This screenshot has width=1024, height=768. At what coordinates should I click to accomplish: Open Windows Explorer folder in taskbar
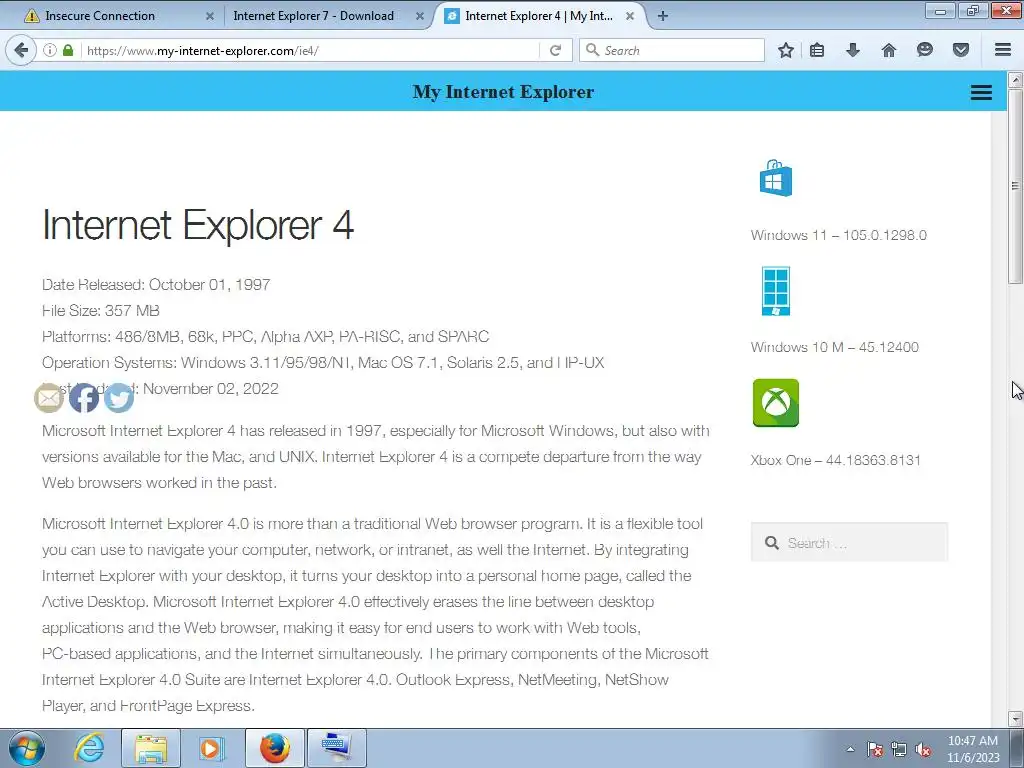tap(151, 748)
